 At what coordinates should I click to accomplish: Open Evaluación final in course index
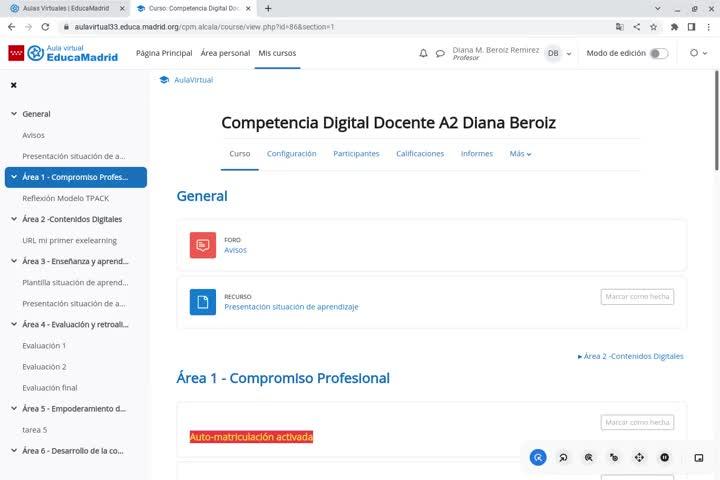50,388
